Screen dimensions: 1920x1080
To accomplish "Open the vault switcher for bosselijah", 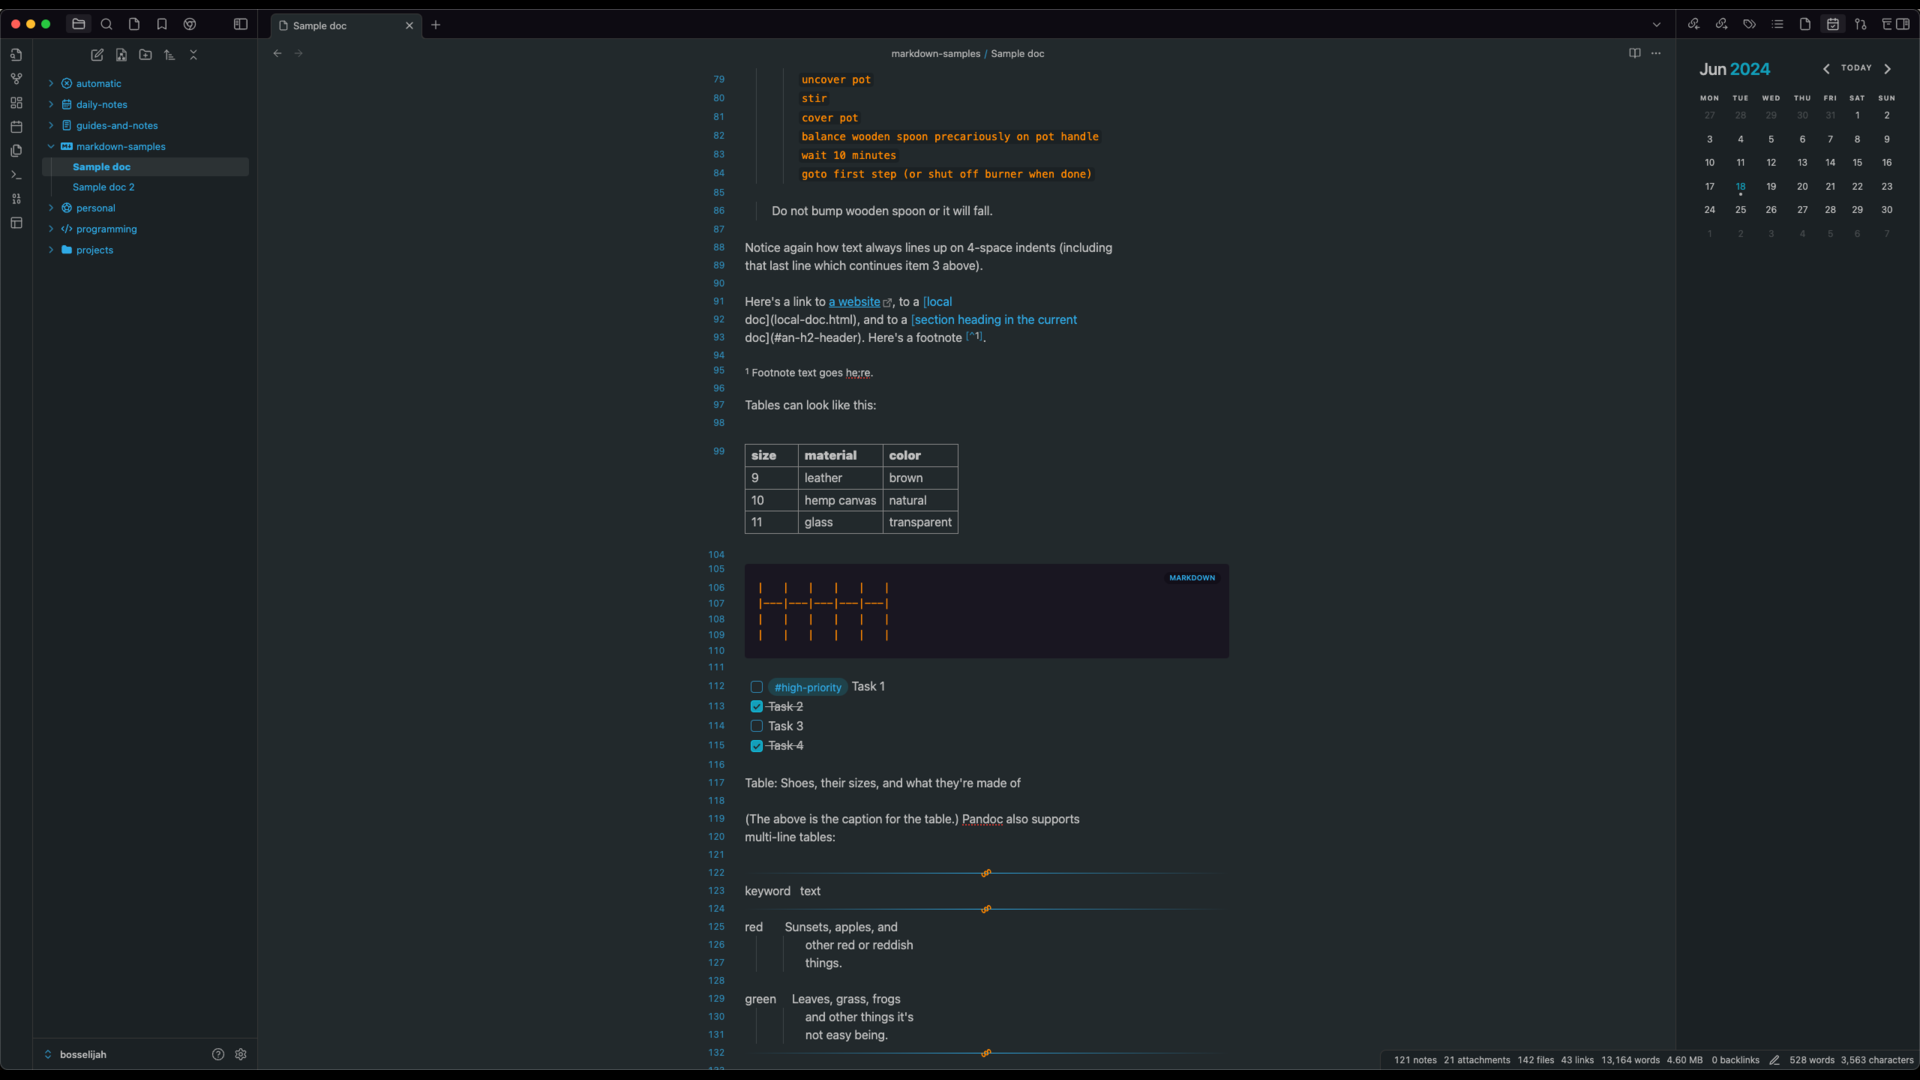I will [x=75, y=1054].
